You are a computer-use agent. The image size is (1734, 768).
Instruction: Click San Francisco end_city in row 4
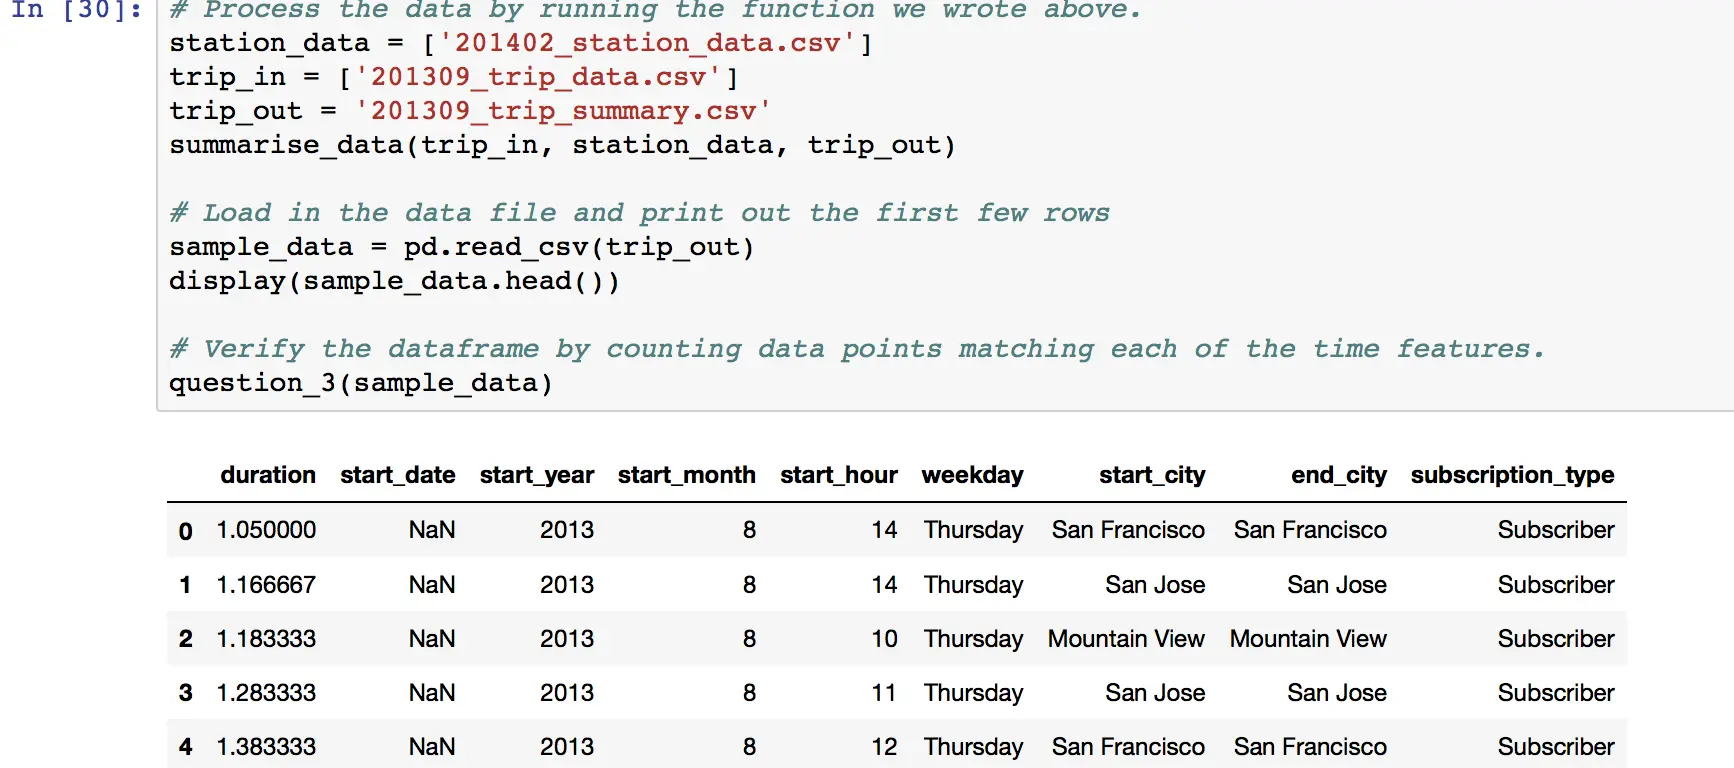coord(1310,747)
